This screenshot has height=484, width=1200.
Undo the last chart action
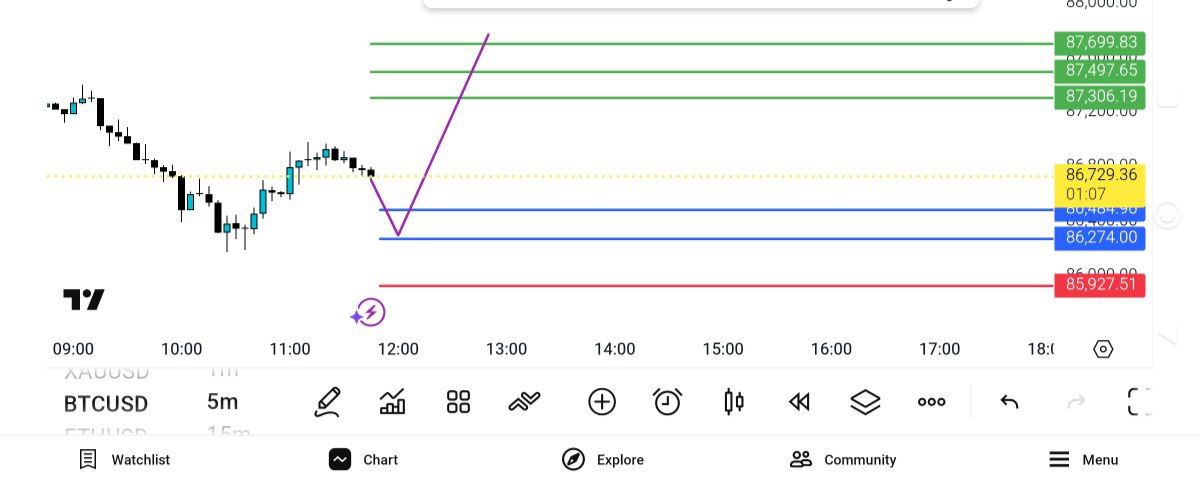pyautogui.click(x=1009, y=402)
